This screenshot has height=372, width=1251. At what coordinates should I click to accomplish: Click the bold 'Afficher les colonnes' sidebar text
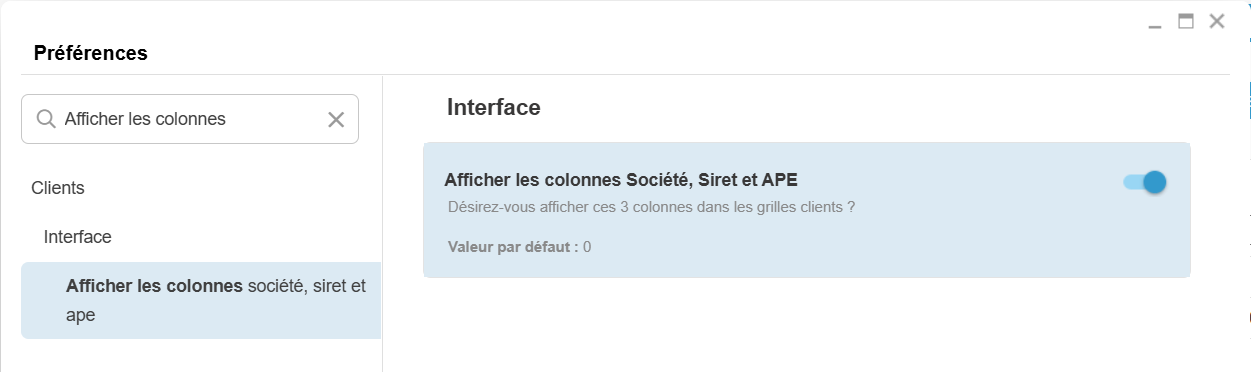coord(155,286)
